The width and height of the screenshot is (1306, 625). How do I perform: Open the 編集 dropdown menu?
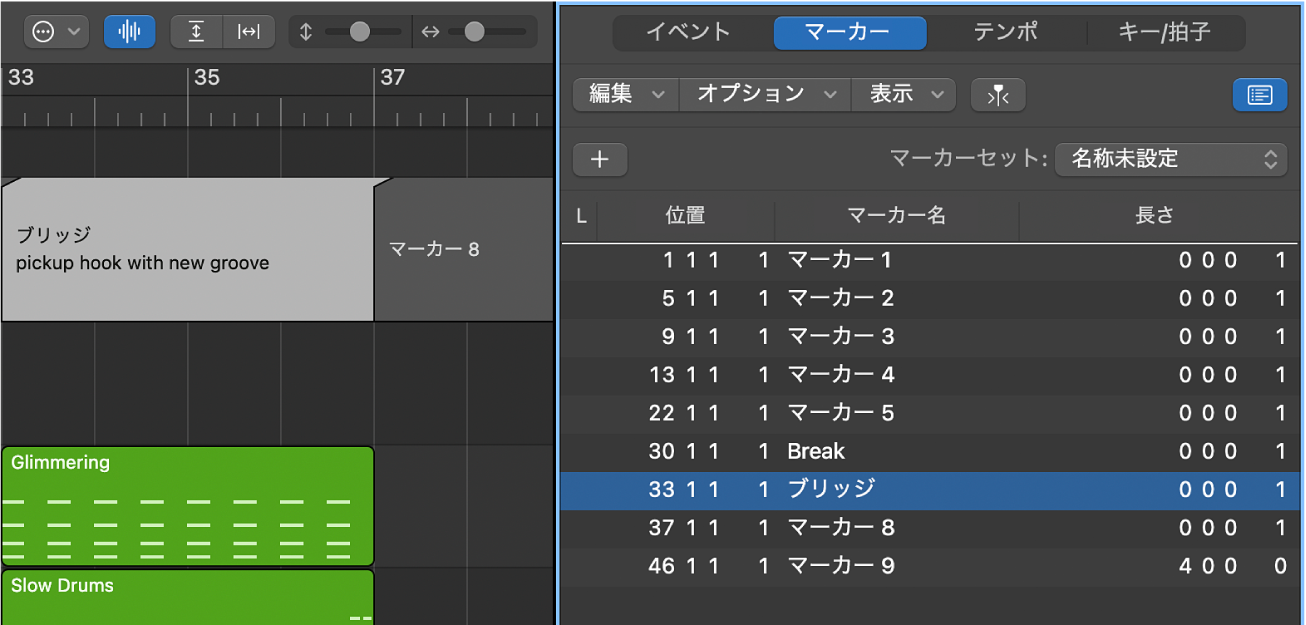coord(624,94)
